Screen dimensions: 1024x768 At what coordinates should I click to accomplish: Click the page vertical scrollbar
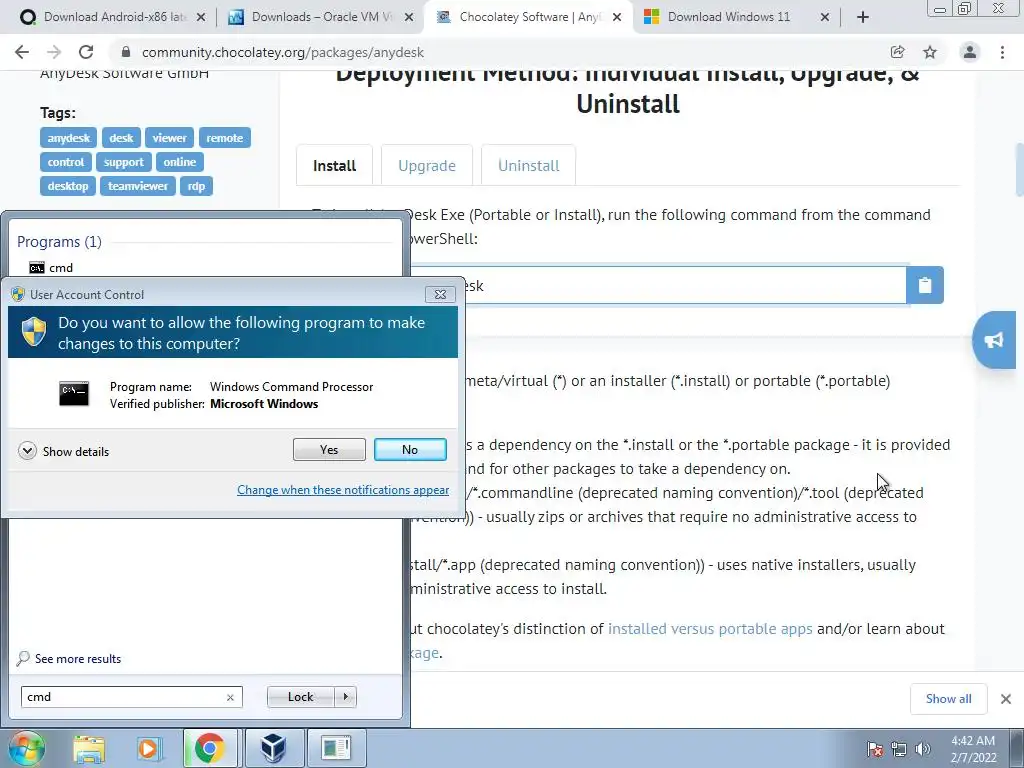pyautogui.click(x=1019, y=170)
